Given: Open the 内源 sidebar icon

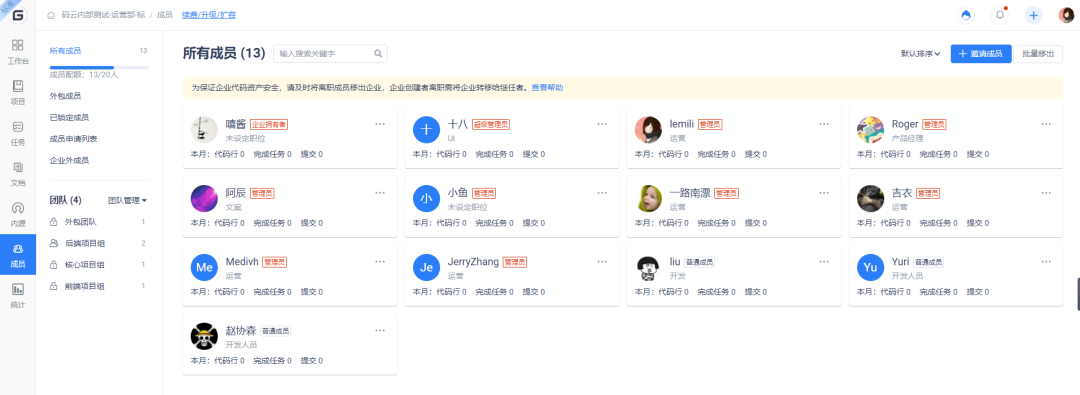Looking at the screenshot, I should point(18,214).
